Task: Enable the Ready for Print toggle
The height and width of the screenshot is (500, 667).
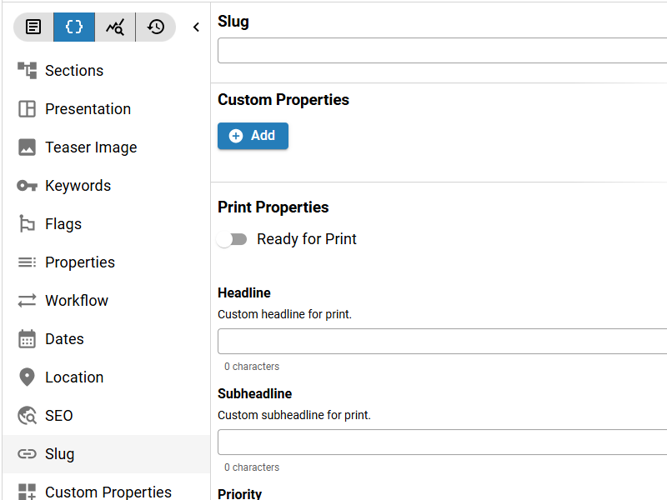Action: tap(233, 240)
